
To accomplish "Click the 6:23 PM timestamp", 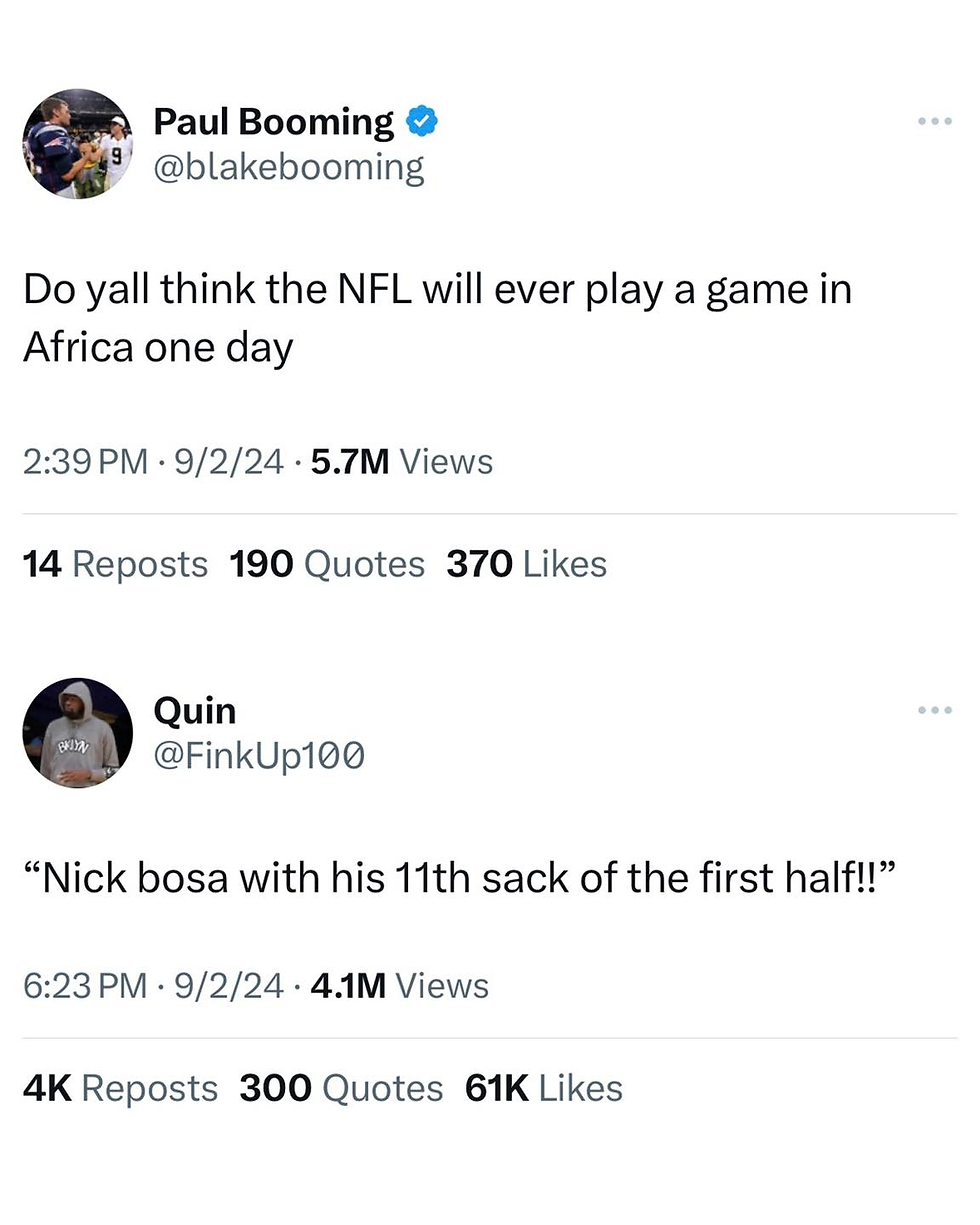I will tap(84, 986).
